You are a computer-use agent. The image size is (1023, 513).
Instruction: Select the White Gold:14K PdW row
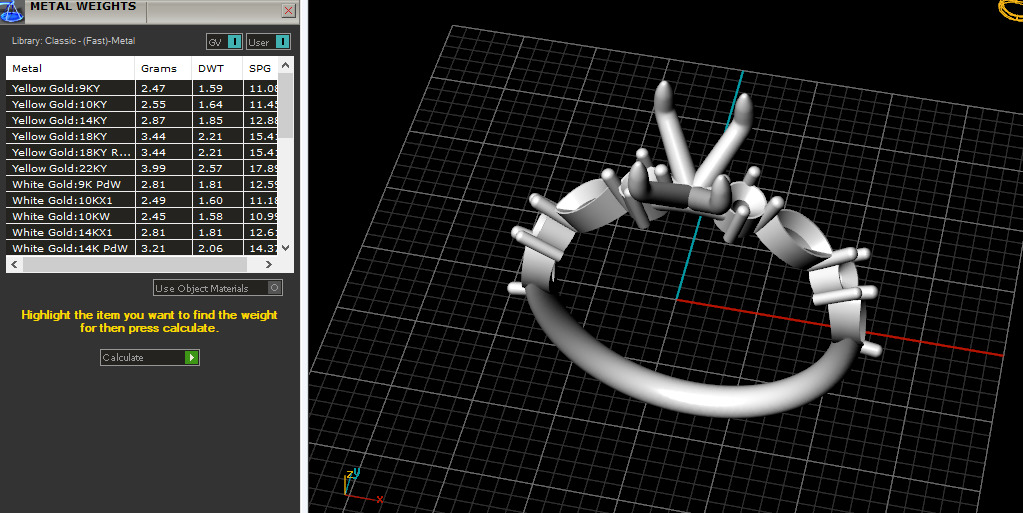pyautogui.click(x=142, y=248)
